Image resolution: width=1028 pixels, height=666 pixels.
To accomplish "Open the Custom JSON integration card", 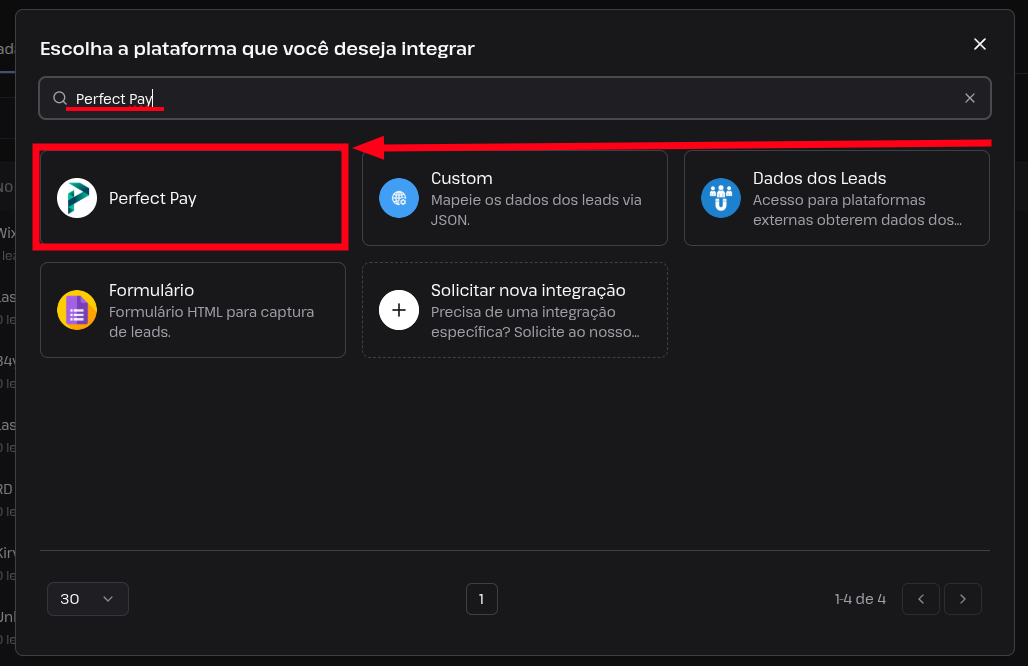I will click(x=515, y=198).
